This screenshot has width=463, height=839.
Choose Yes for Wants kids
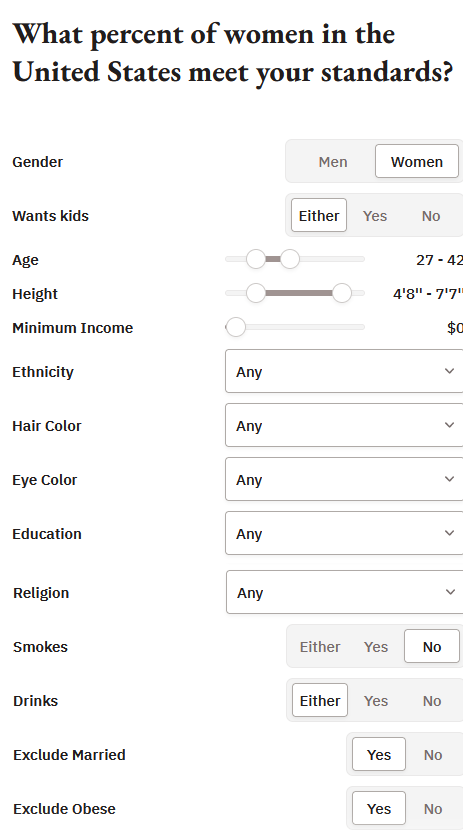375,216
